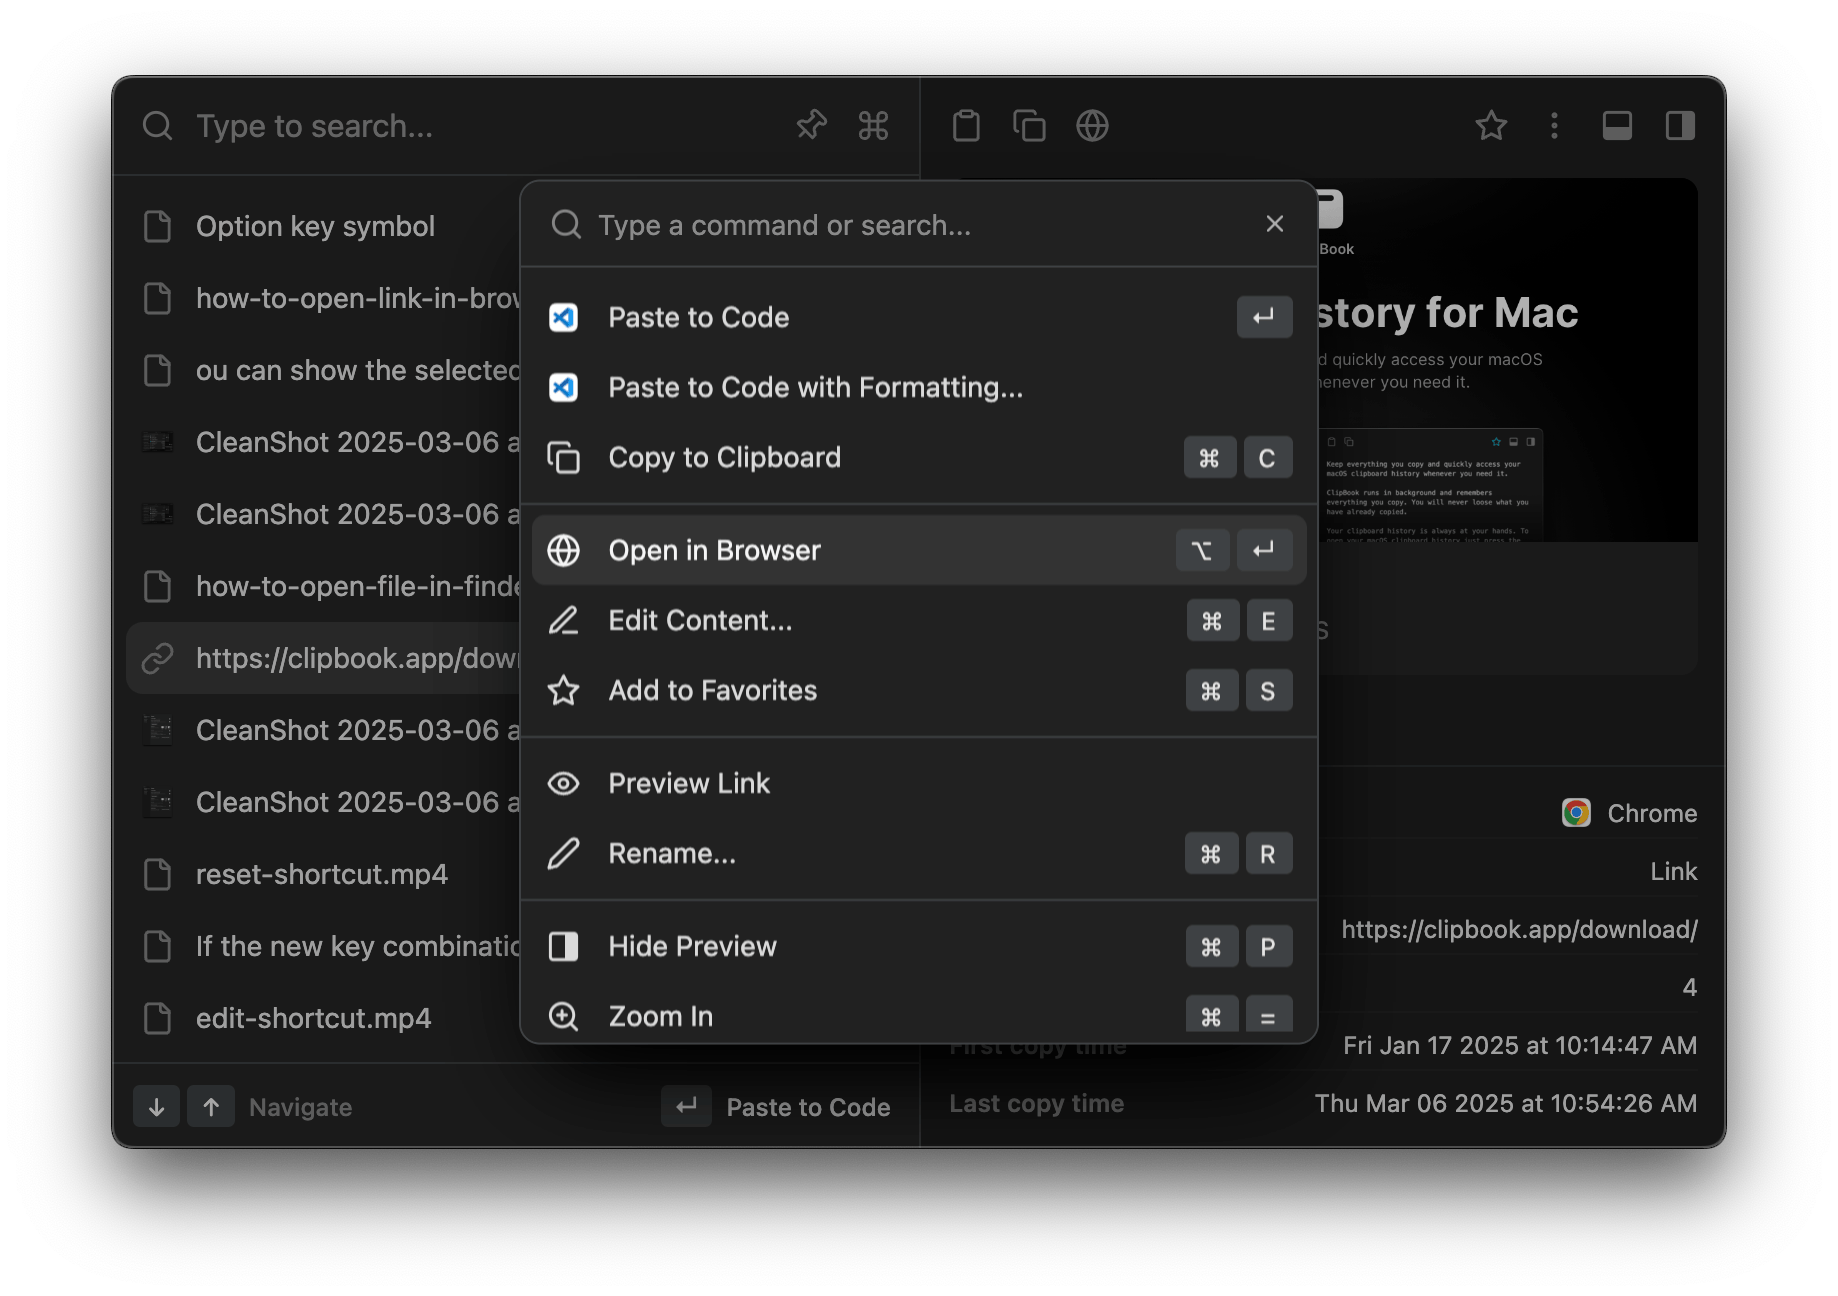Select the clipbook.app/download link item
The height and width of the screenshot is (1296, 1838).
pos(325,658)
